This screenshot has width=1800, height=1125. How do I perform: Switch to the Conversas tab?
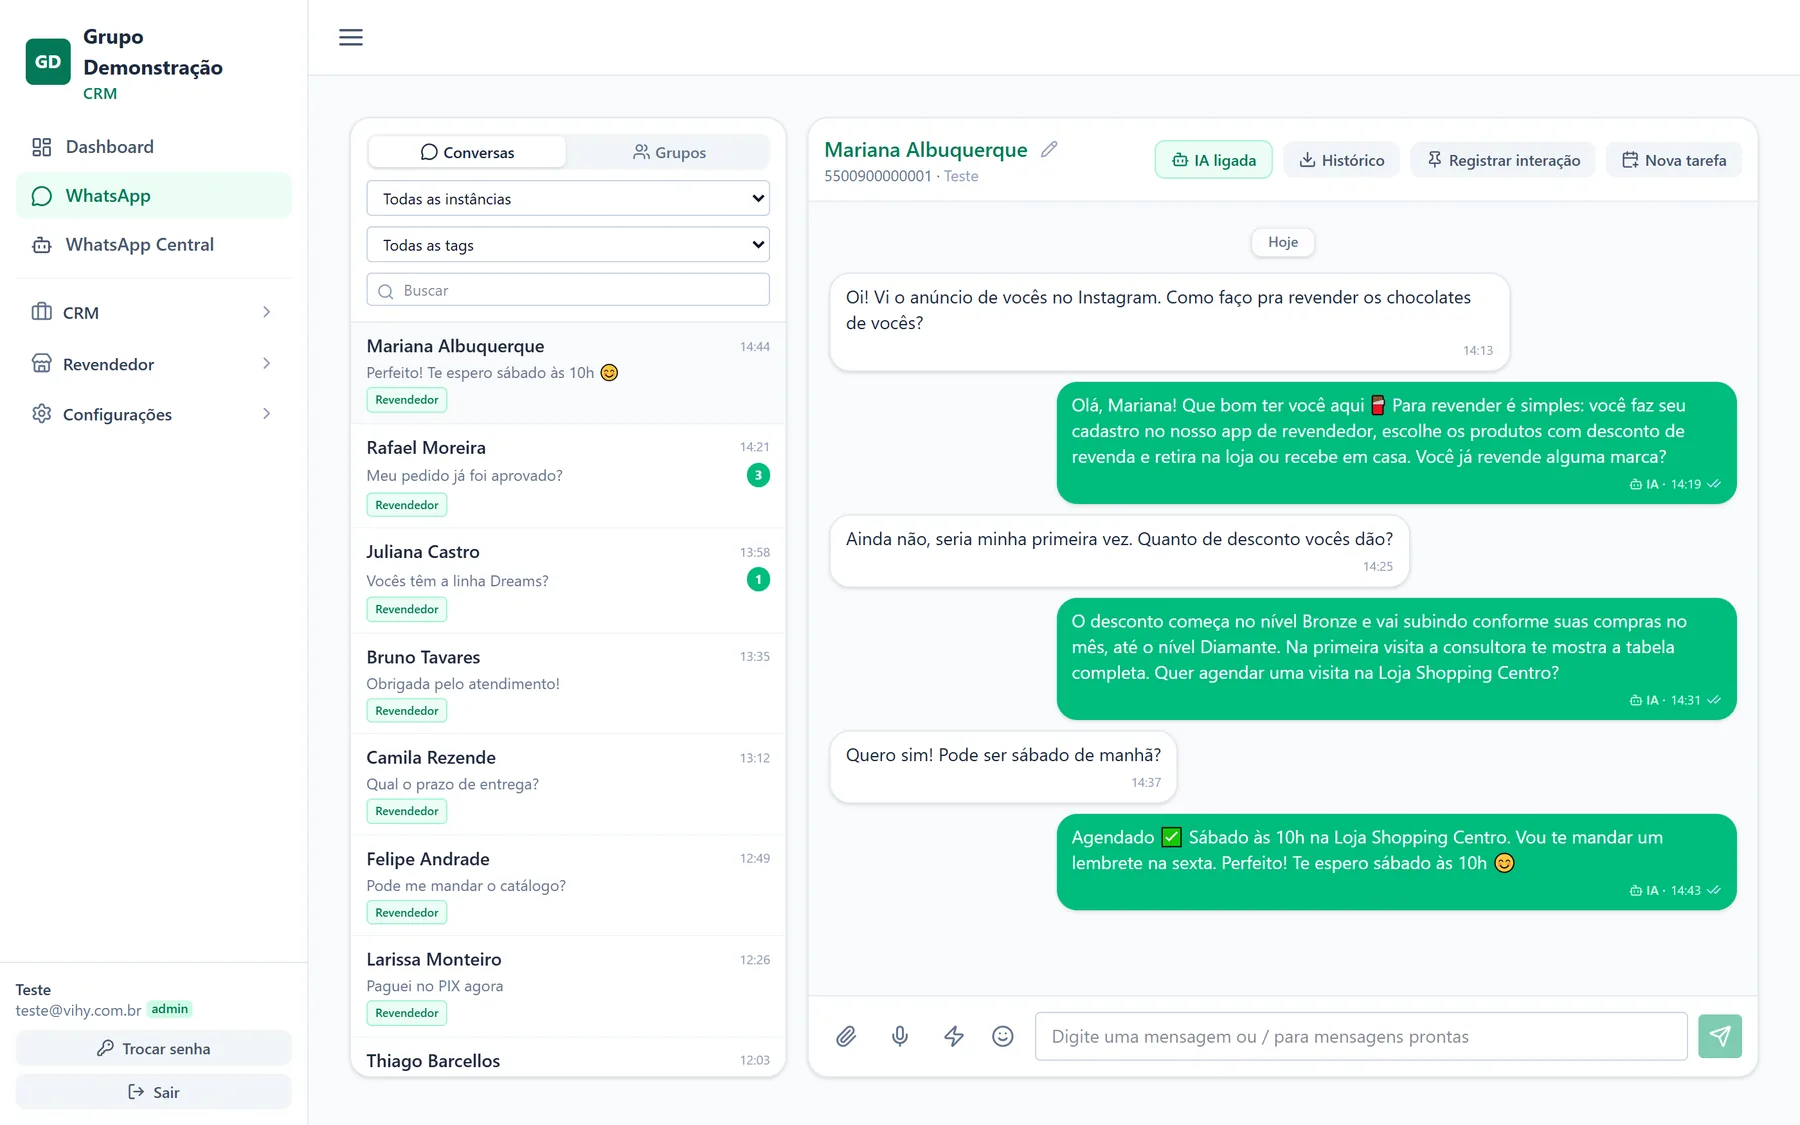click(467, 152)
